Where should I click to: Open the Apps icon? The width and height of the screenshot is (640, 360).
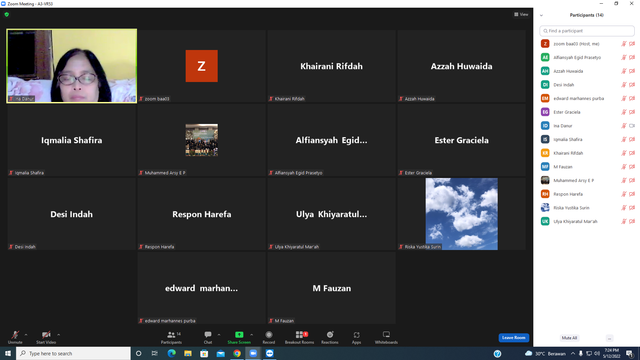point(357,335)
